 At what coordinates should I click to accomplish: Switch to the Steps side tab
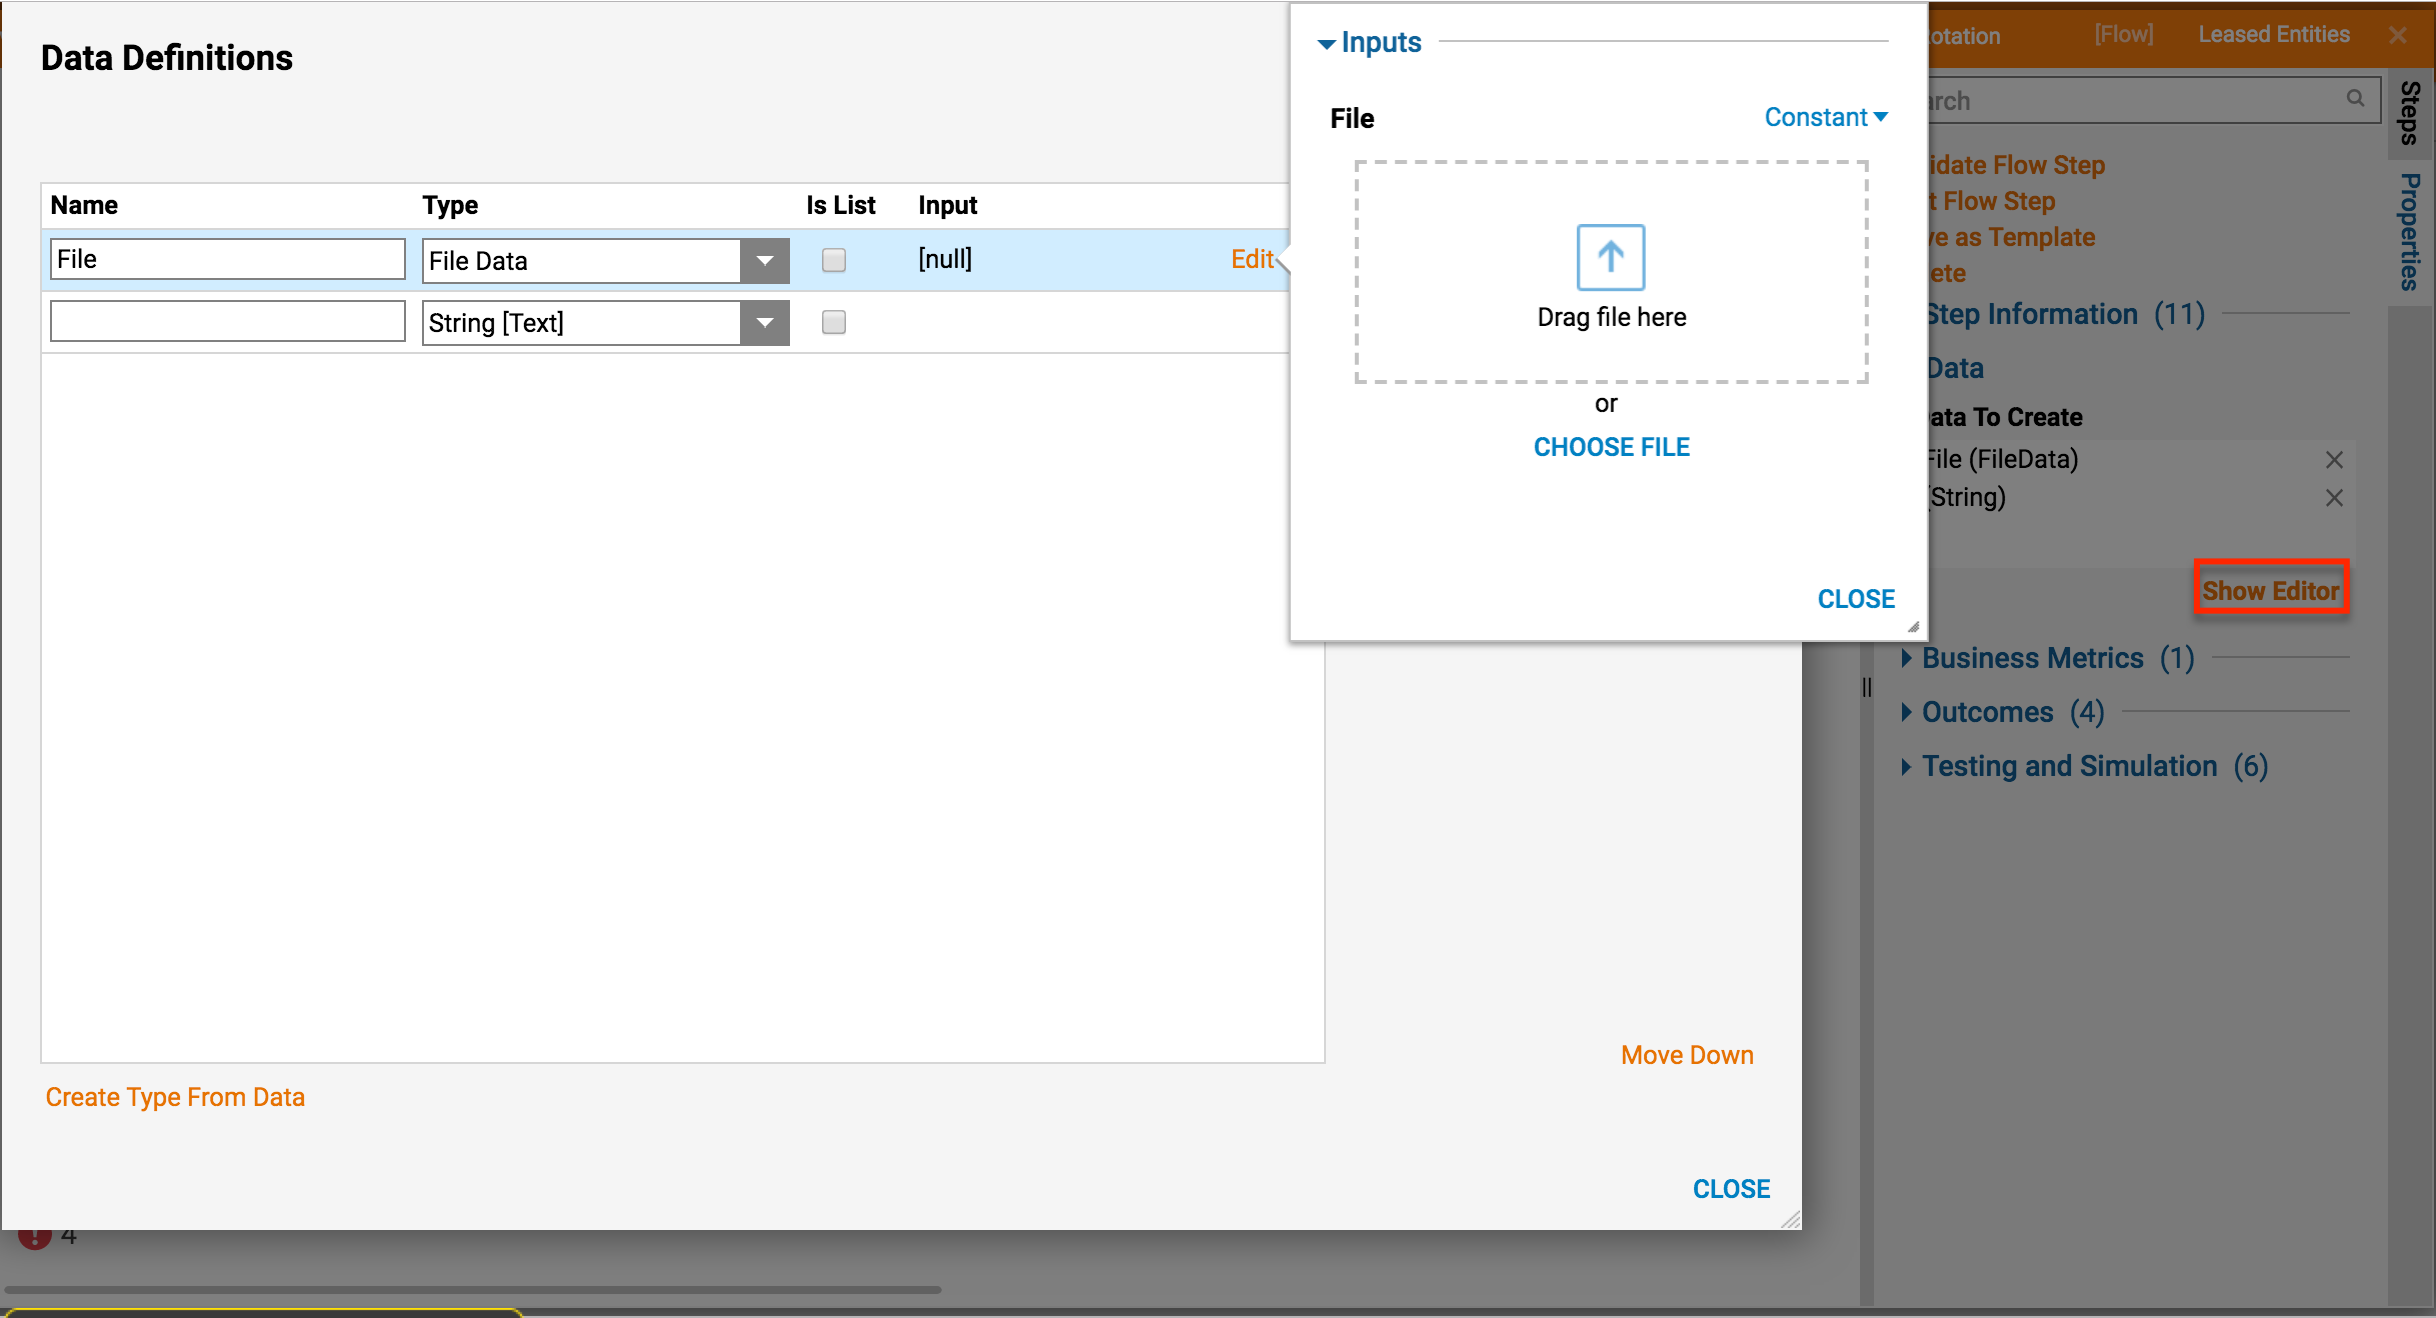pyautogui.click(x=2410, y=112)
